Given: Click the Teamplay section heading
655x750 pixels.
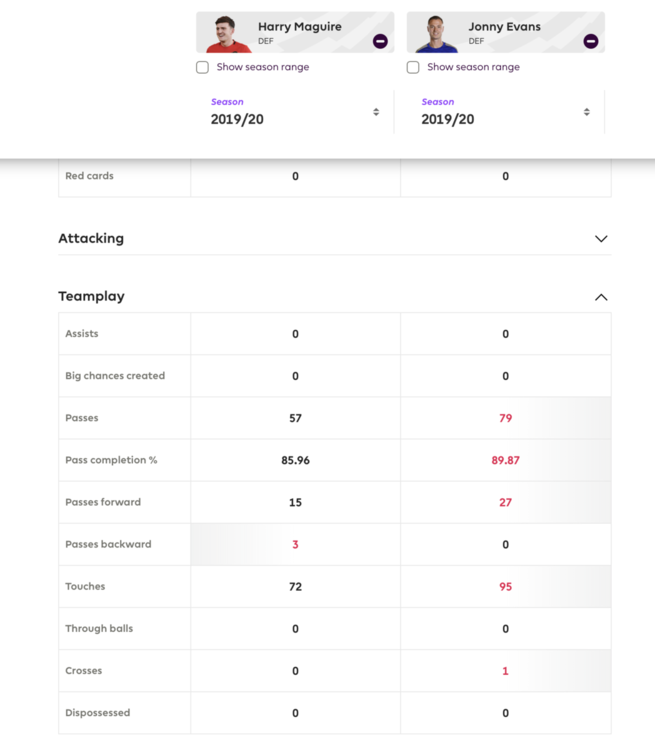Looking at the screenshot, I should [91, 297].
